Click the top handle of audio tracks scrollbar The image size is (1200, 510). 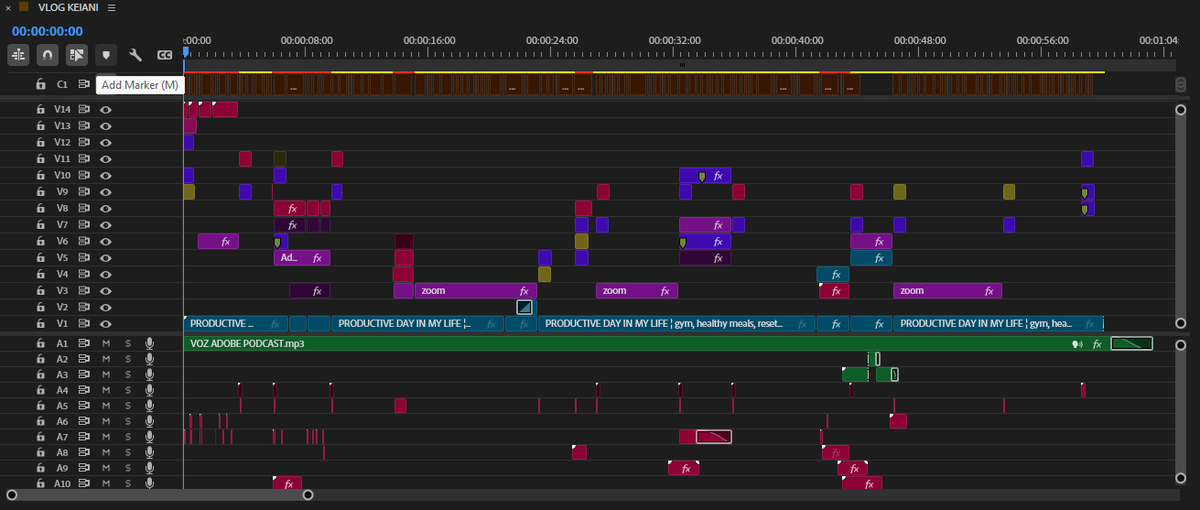click(1181, 345)
